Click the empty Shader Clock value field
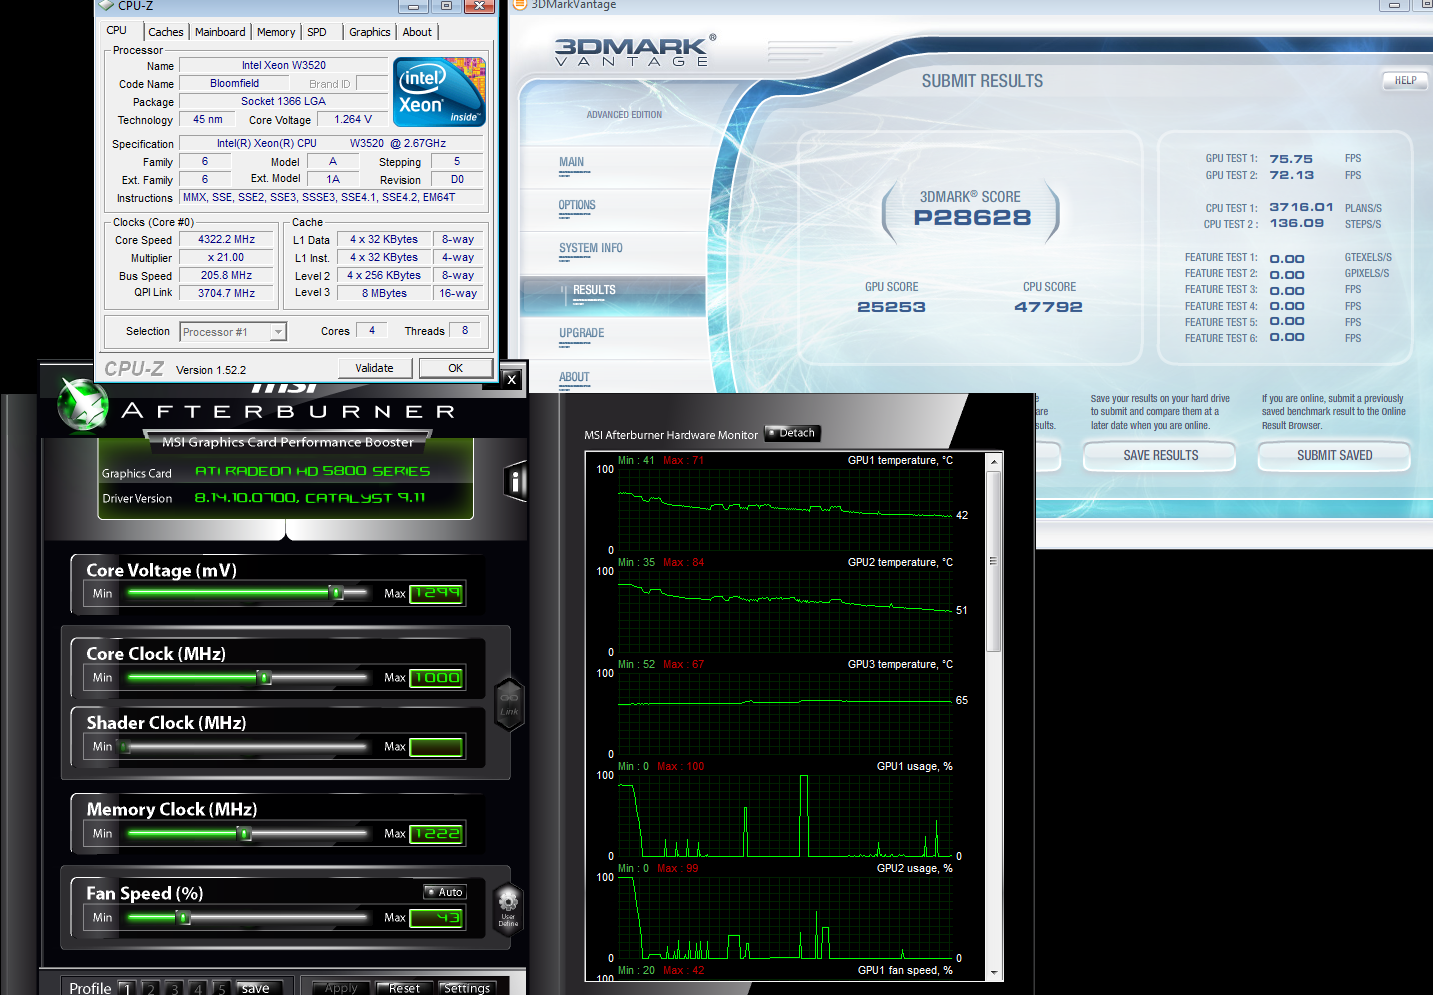Screen dimensions: 1433x995 tap(436, 746)
